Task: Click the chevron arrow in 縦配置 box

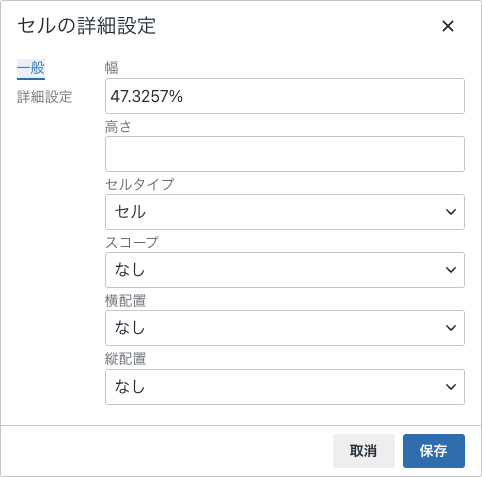Action: click(x=451, y=387)
